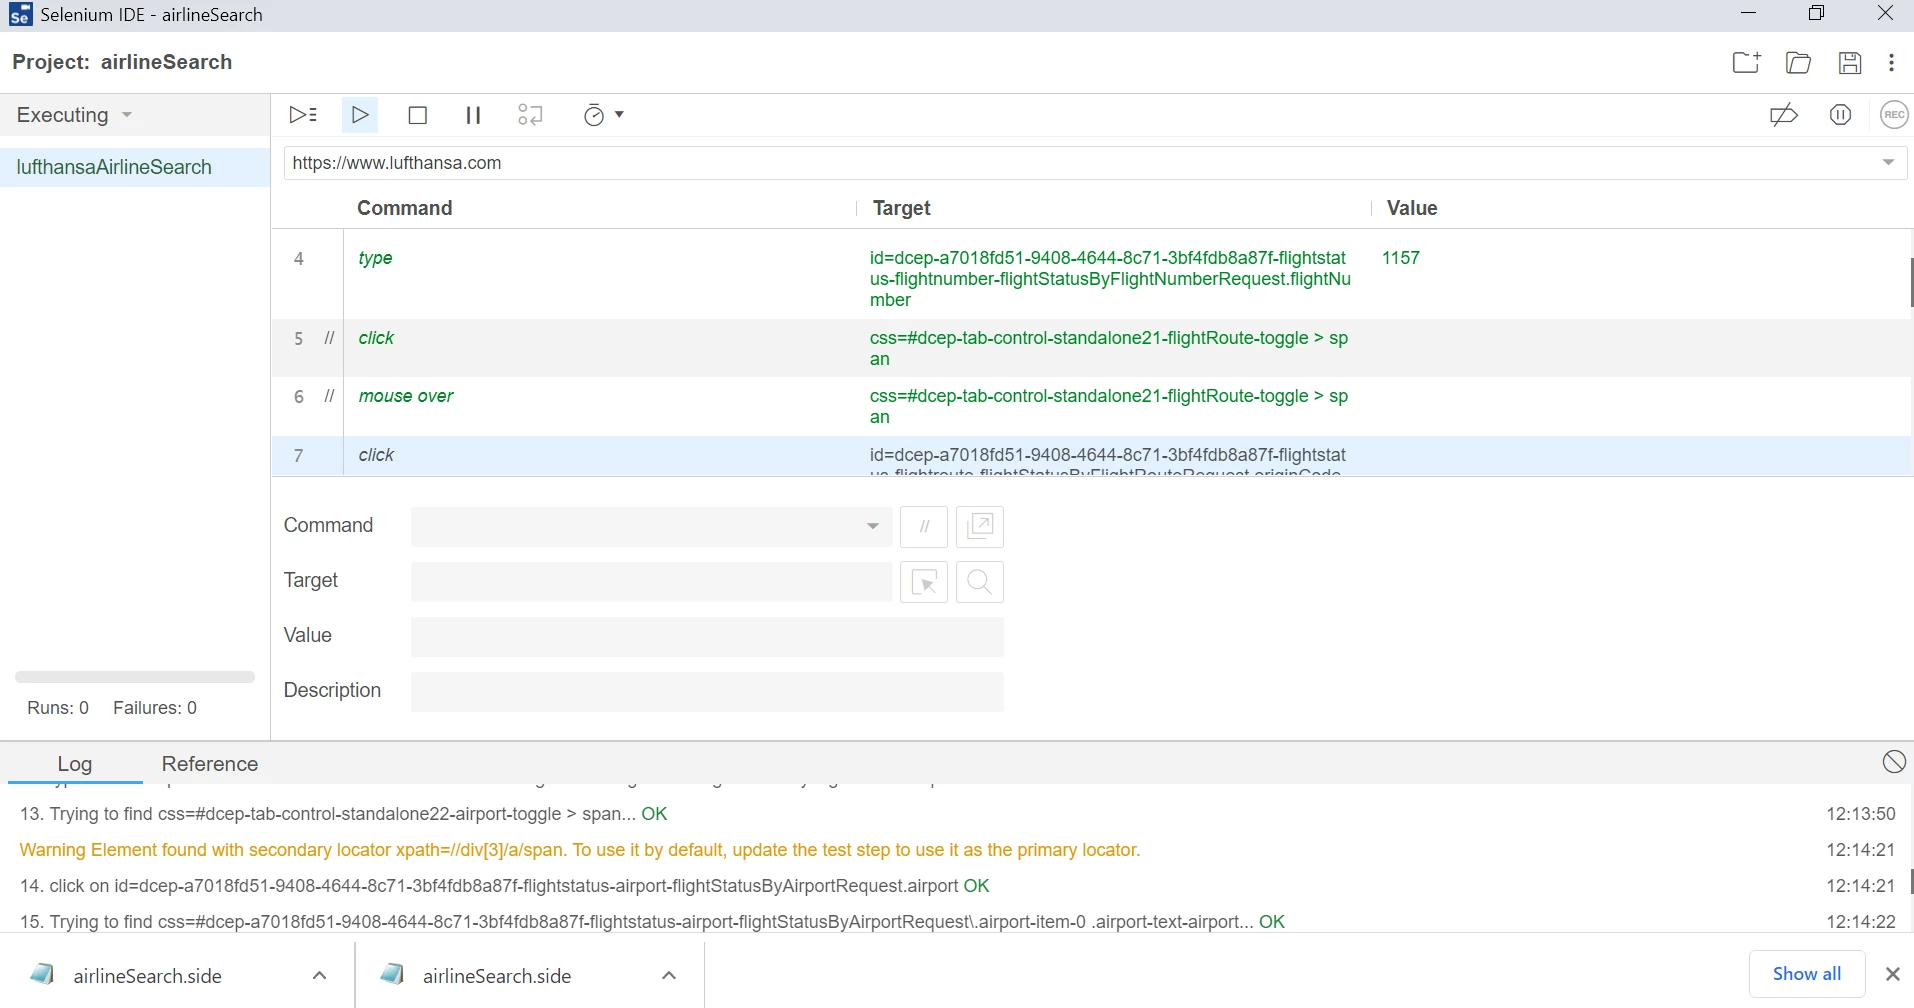Save the project
Image resolution: width=1914 pixels, height=1008 pixels.
[x=1850, y=62]
